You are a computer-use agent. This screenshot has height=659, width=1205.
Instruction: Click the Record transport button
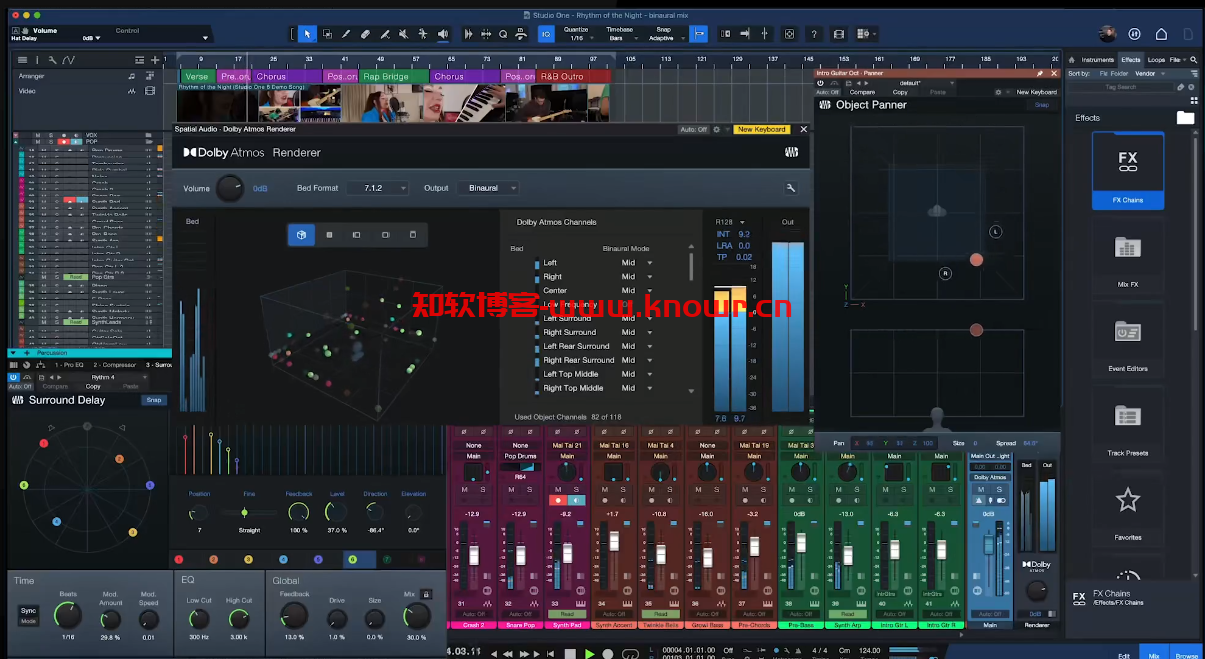click(x=610, y=653)
